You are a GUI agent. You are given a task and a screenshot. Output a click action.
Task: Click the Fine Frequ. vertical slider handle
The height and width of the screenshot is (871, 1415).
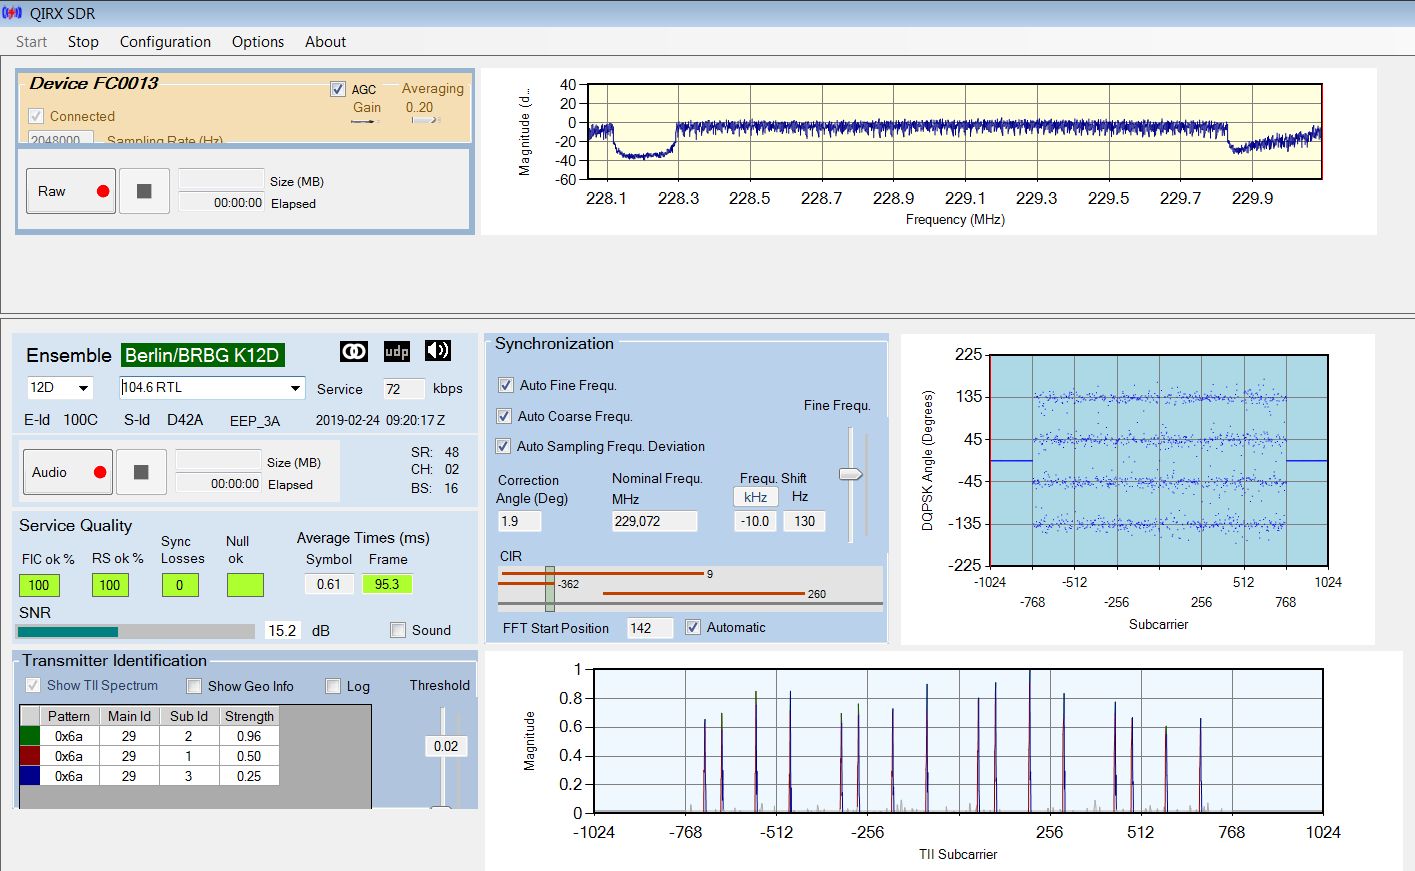click(x=851, y=474)
